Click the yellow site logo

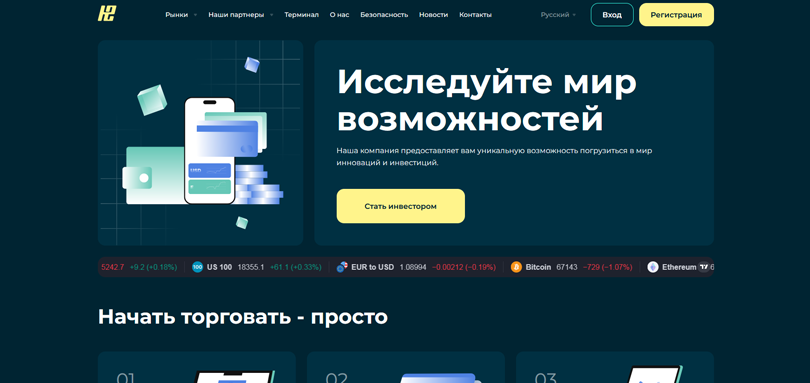pyautogui.click(x=106, y=13)
